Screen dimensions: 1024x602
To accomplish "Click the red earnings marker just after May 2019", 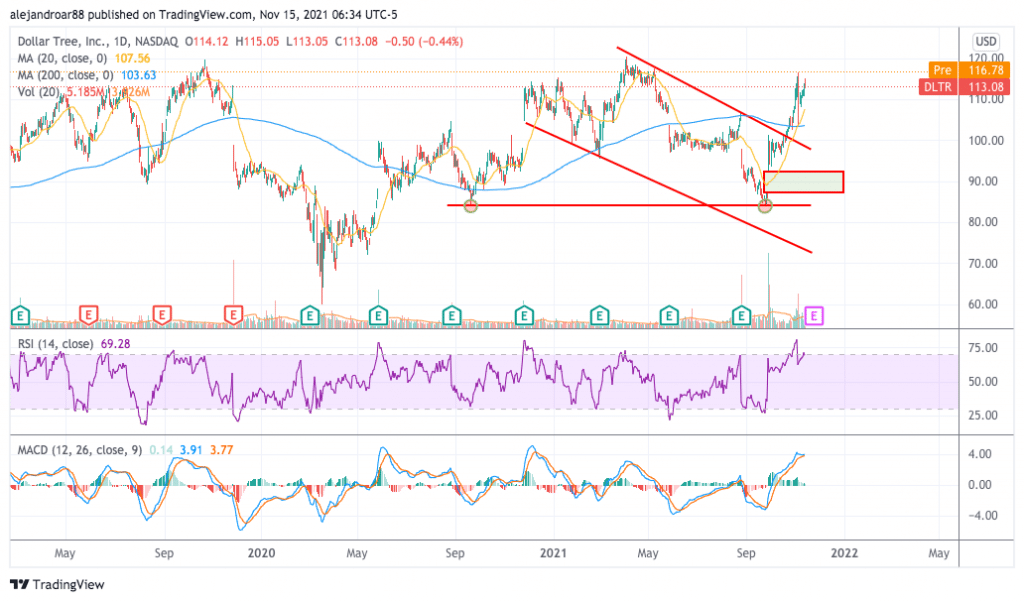I will 88,317.
